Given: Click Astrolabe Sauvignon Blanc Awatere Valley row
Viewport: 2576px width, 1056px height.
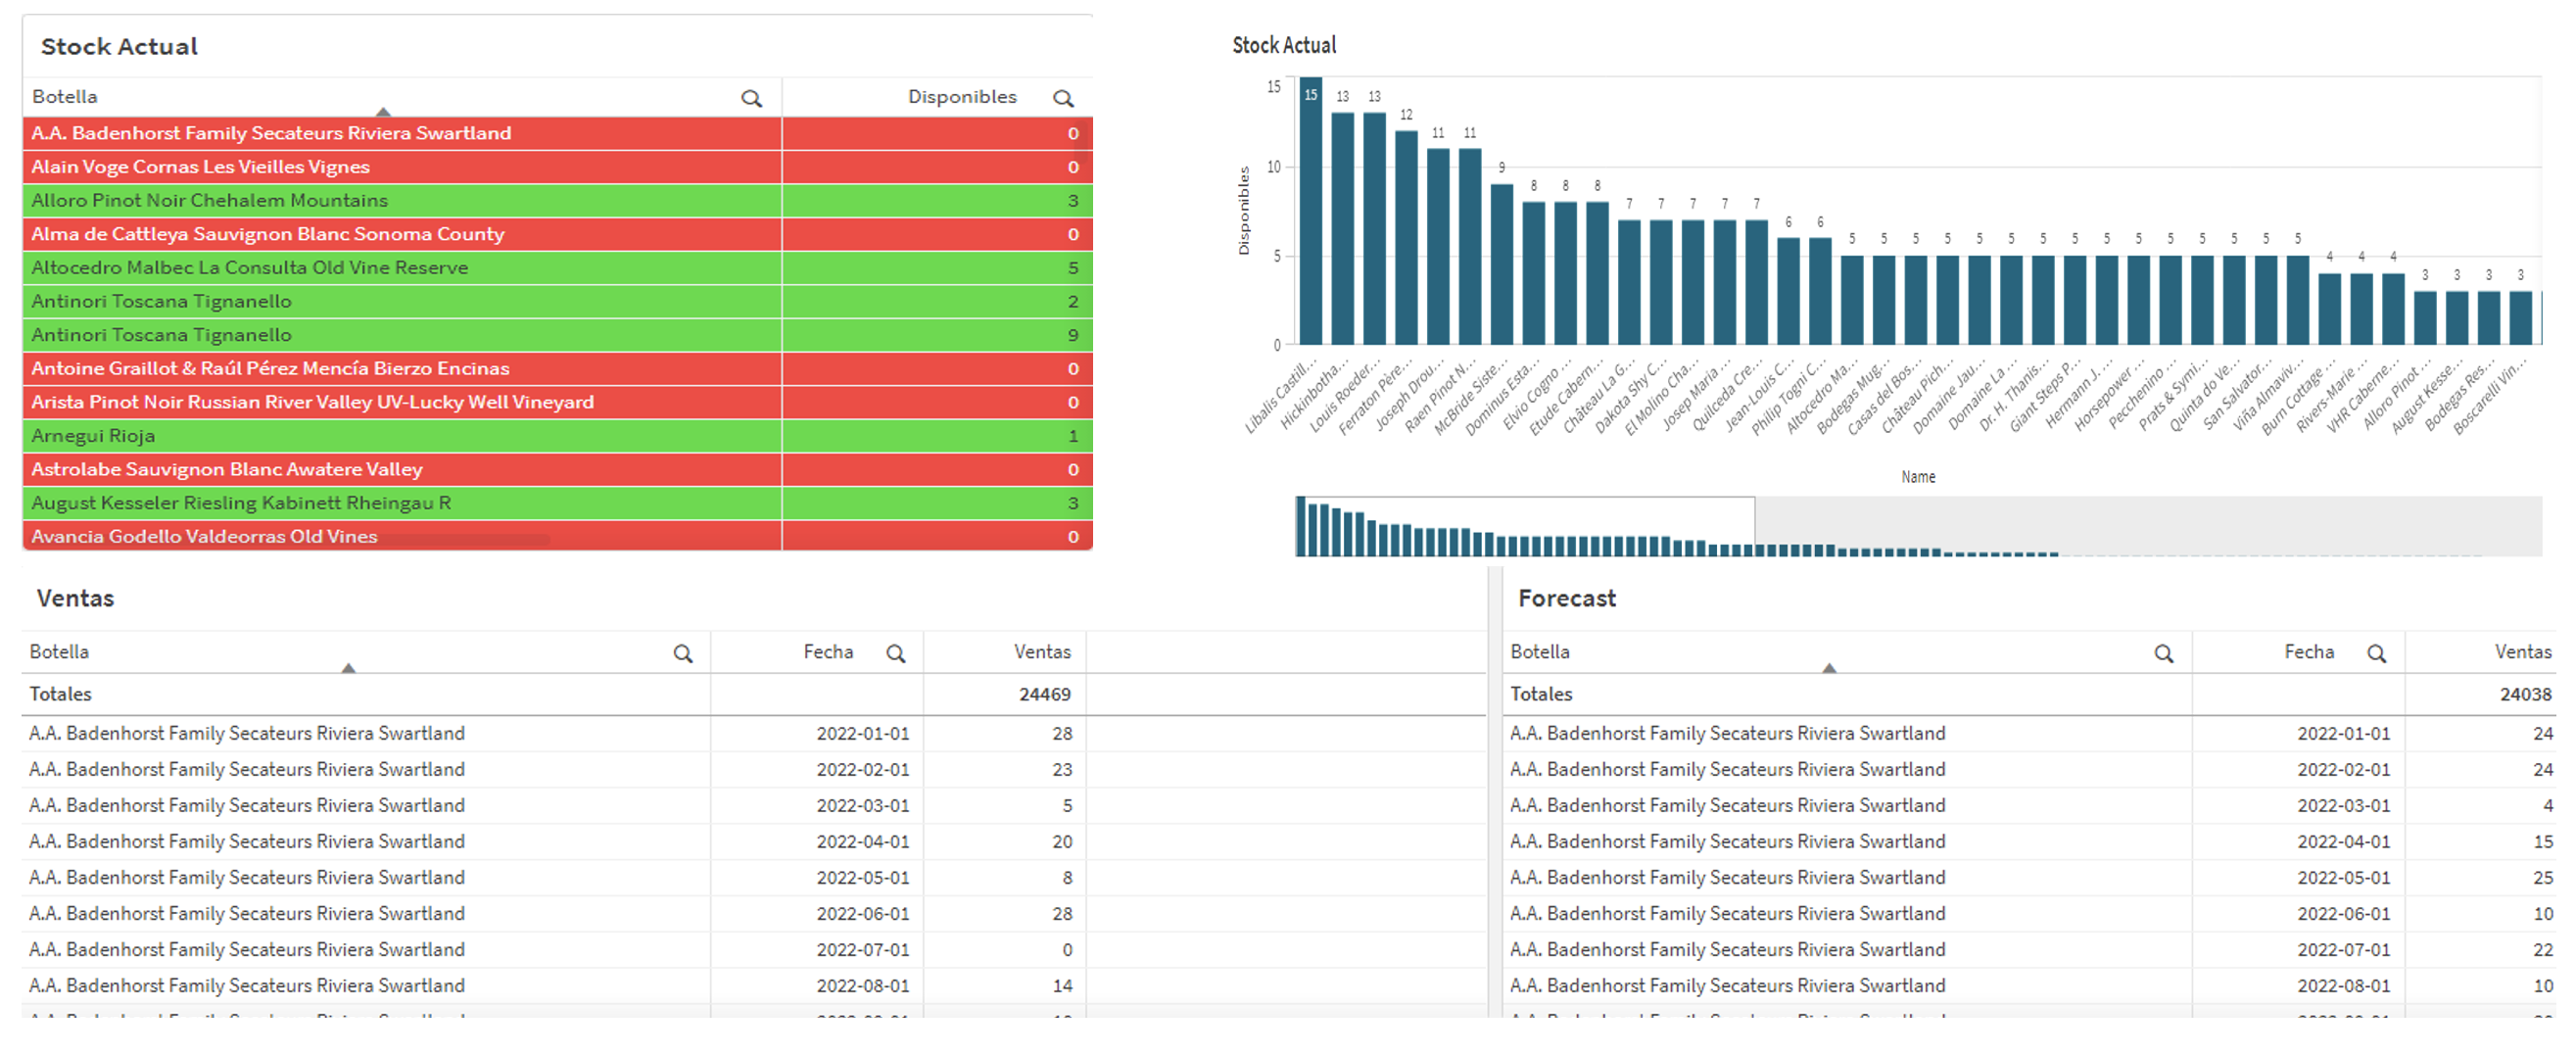Looking at the screenshot, I should (400, 470).
